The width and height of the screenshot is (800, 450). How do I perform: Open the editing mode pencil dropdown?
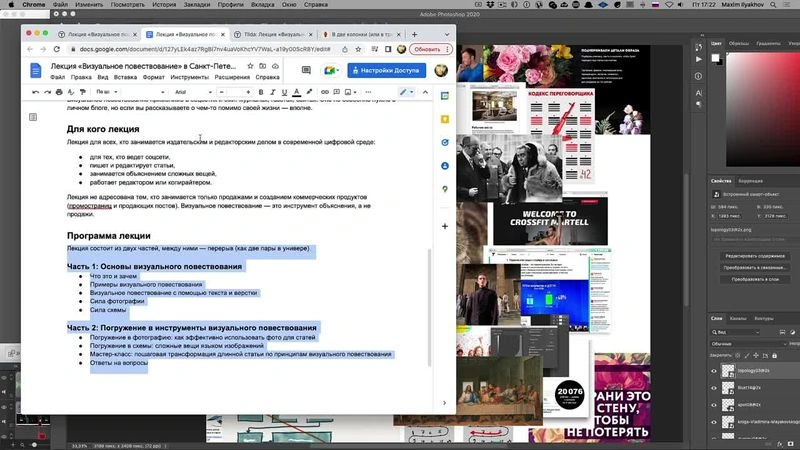407,92
